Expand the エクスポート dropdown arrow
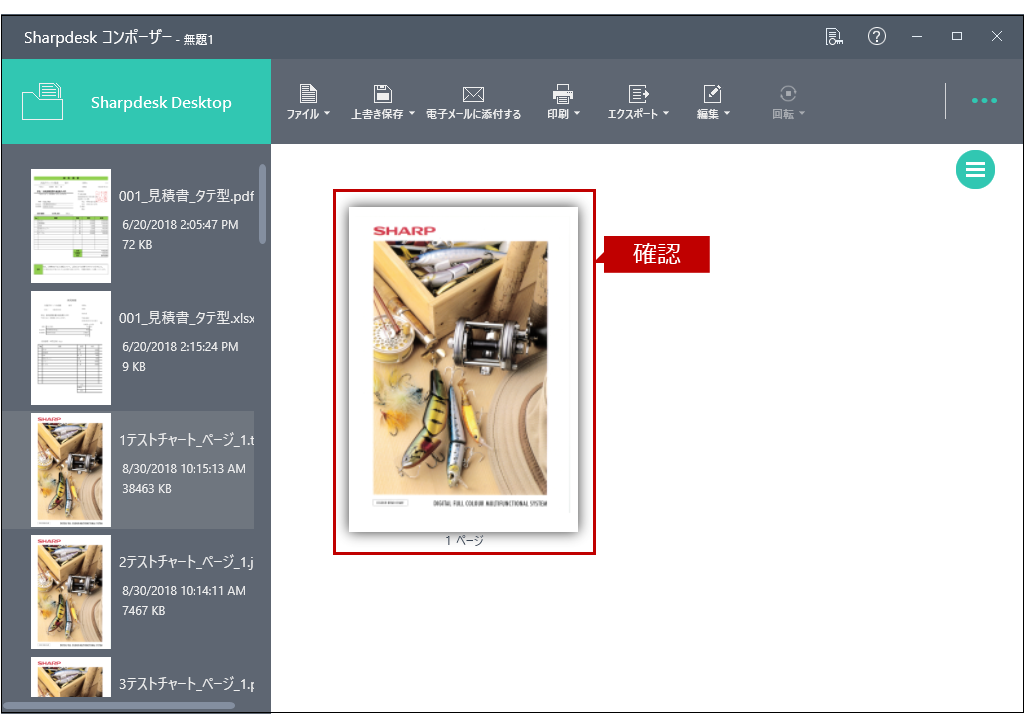The width and height of the screenshot is (1024, 728). (666, 114)
